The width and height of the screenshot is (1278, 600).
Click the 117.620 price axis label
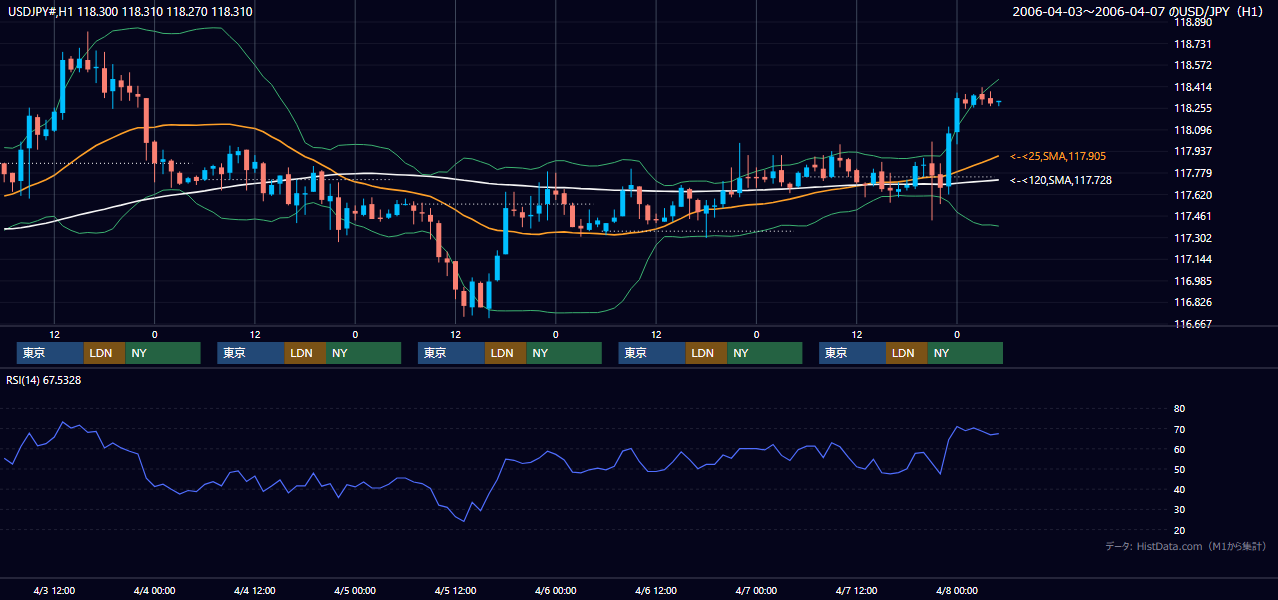pyautogui.click(x=1192, y=195)
